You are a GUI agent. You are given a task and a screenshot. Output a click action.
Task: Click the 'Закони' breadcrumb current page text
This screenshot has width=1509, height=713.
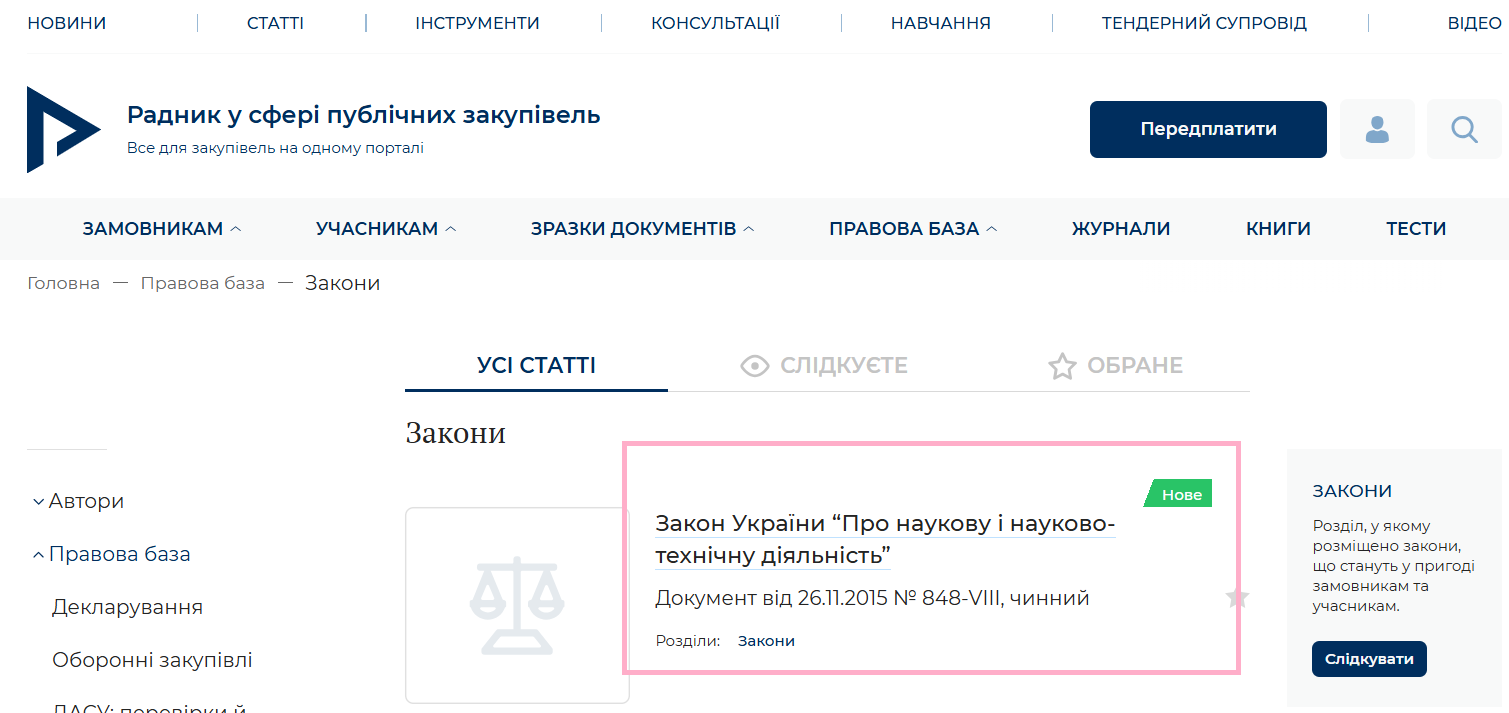click(343, 283)
